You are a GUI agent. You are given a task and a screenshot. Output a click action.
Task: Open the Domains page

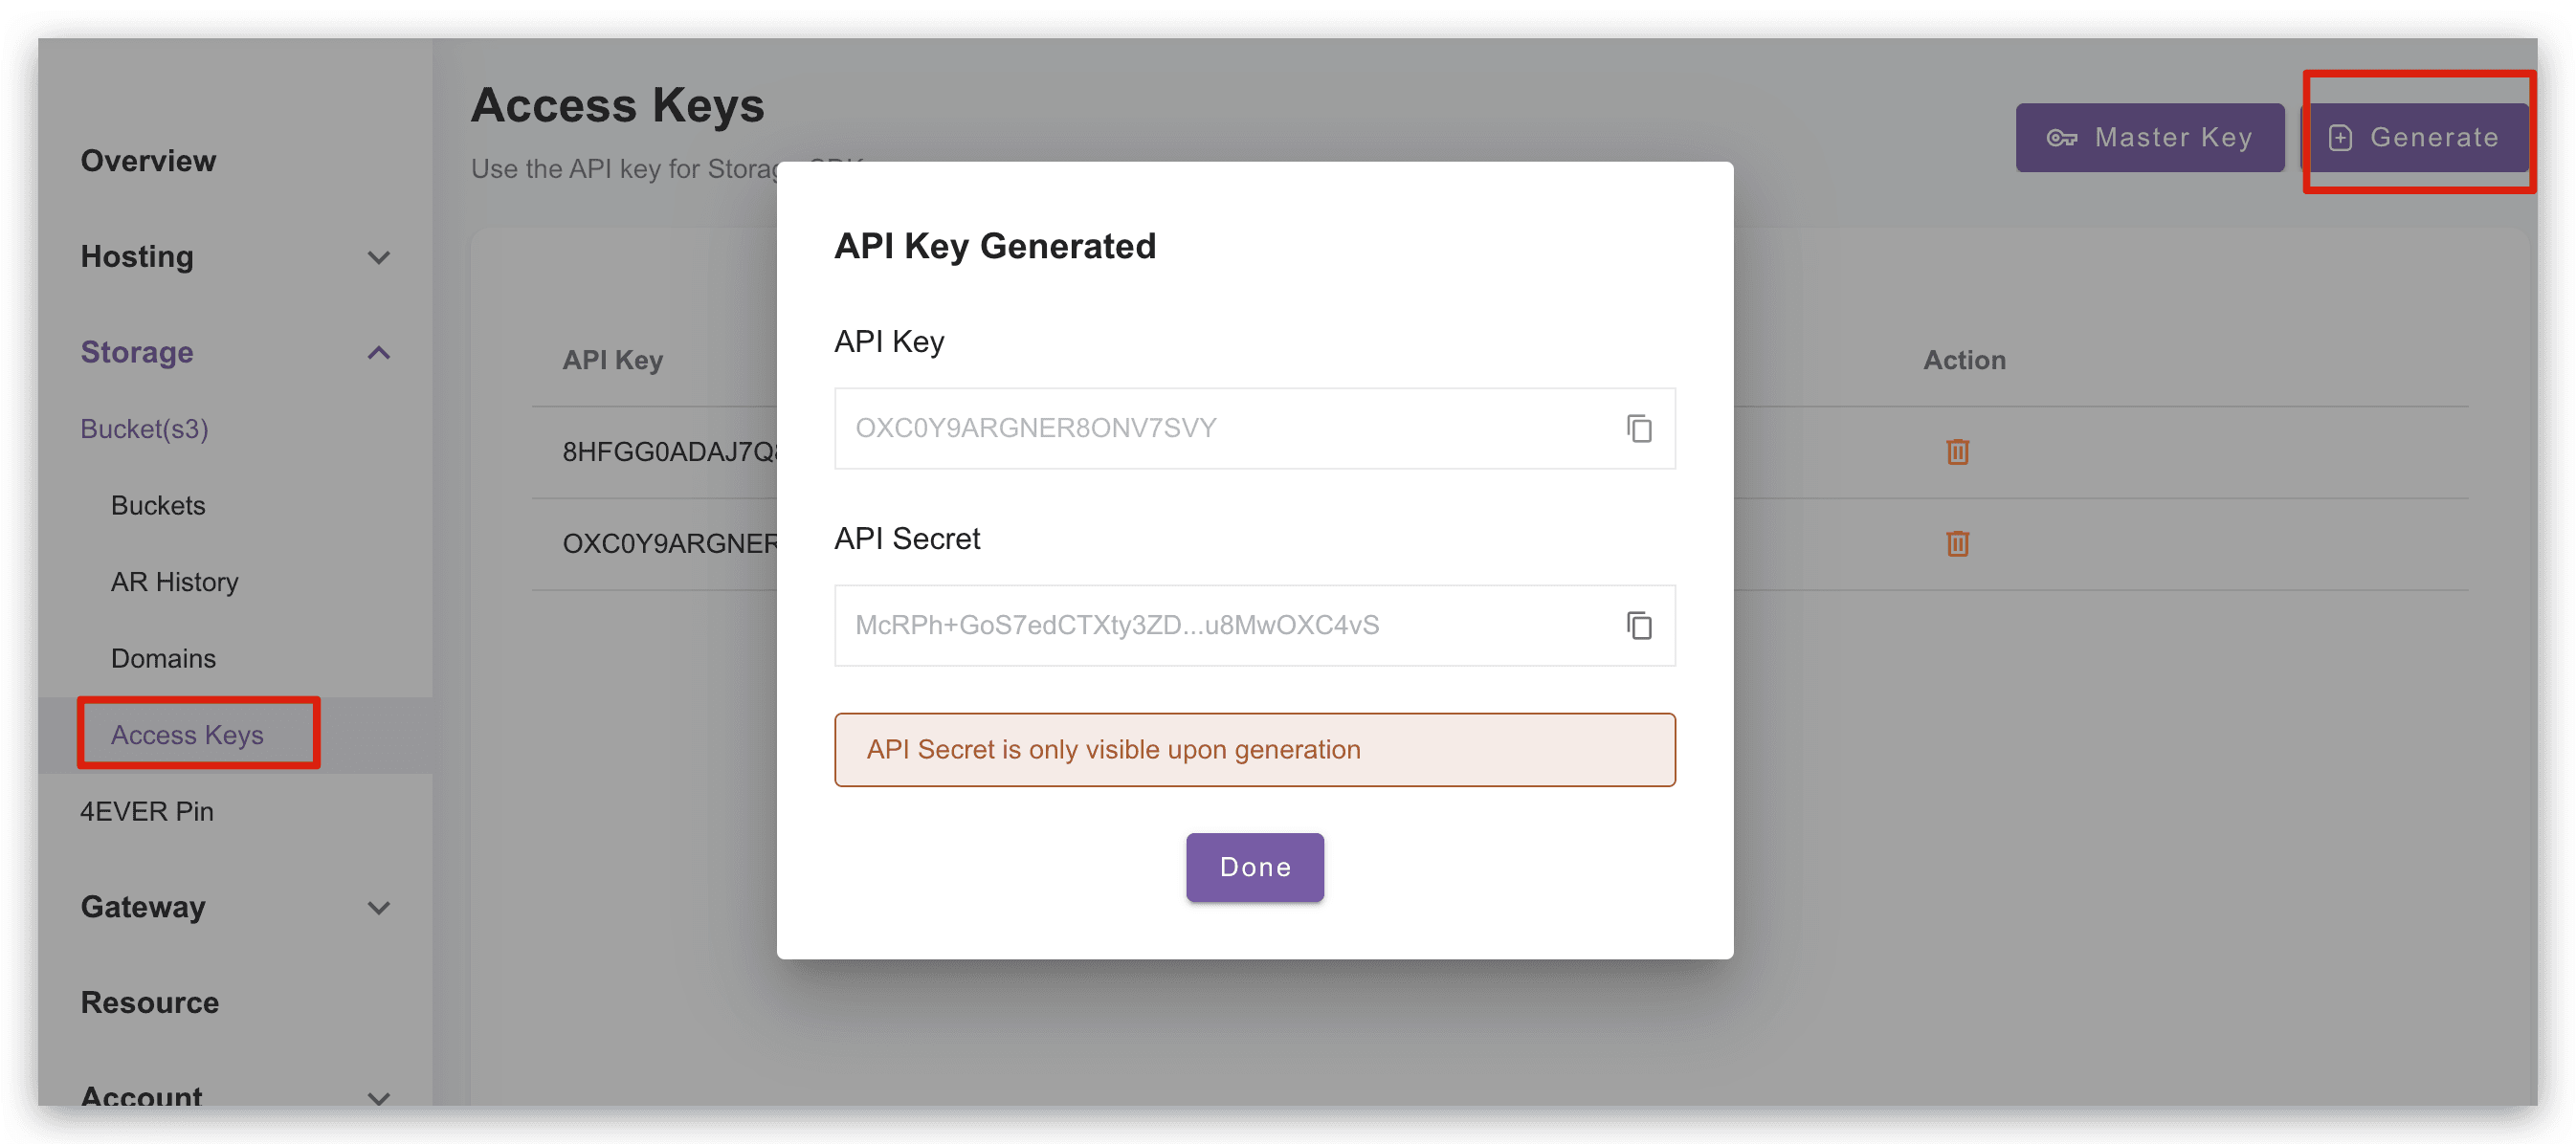tap(163, 658)
